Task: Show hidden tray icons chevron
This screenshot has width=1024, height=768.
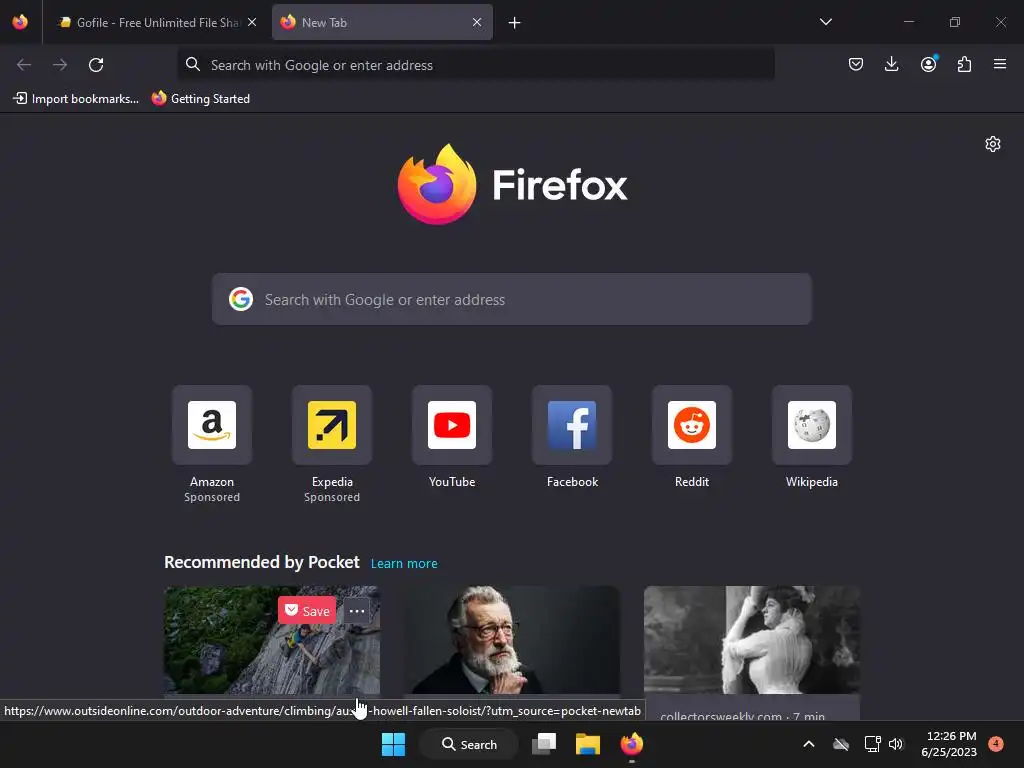Action: [x=808, y=744]
